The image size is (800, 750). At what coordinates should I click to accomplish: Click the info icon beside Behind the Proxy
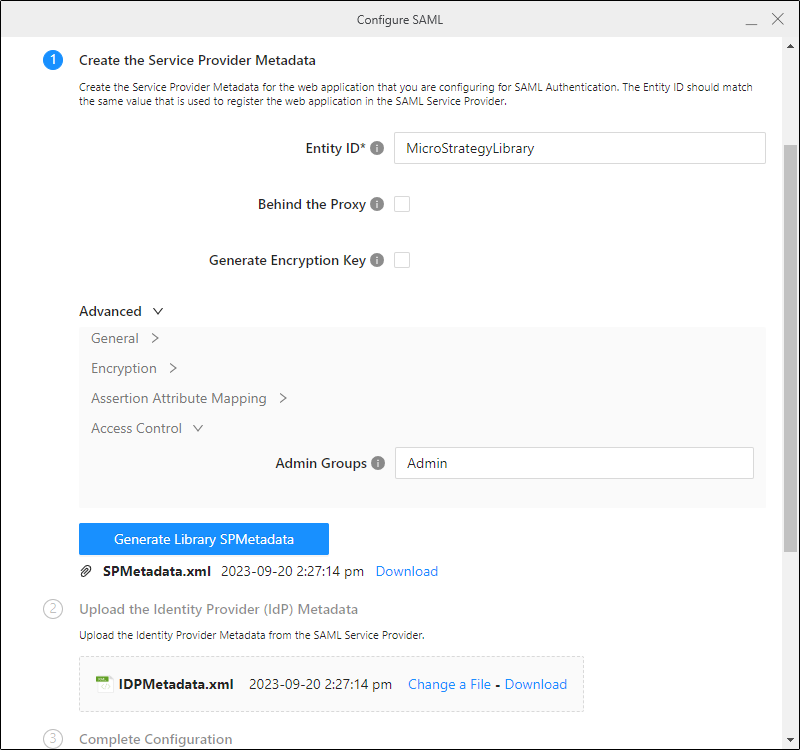[377, 204]
